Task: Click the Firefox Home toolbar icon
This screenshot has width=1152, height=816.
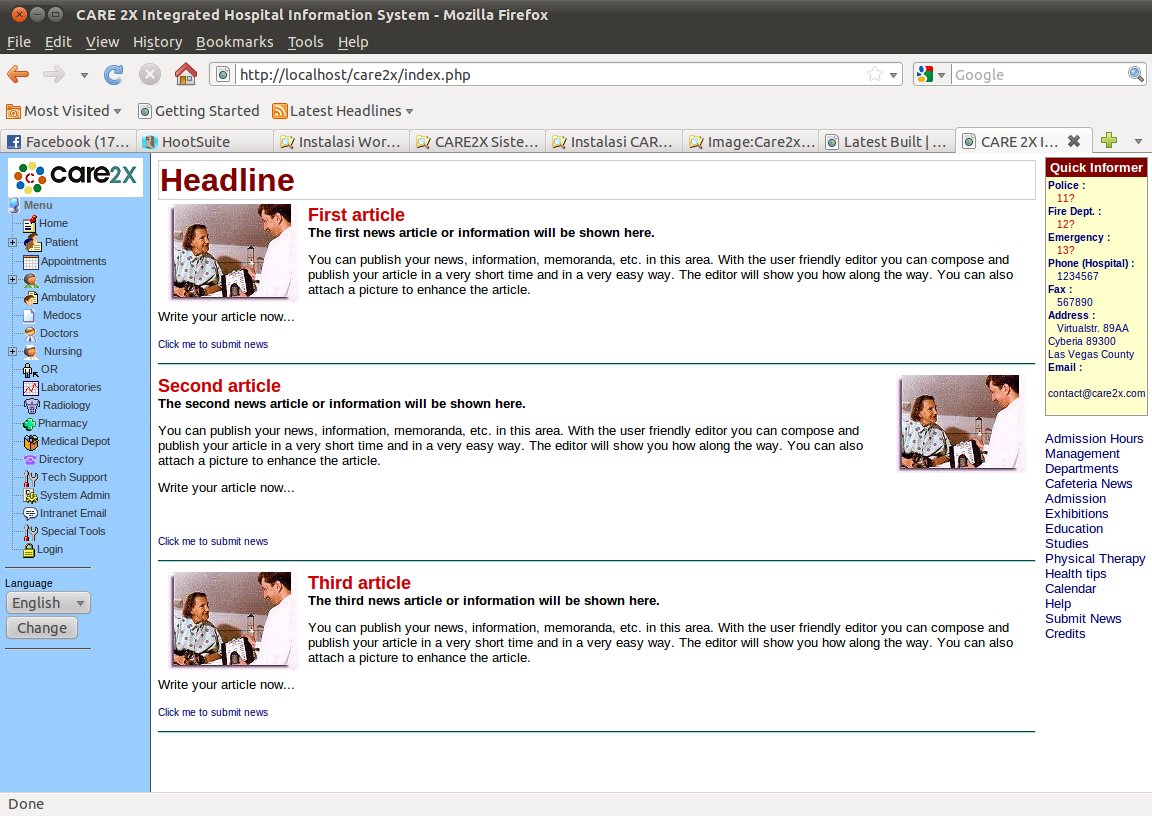Action: click(185, 74)
